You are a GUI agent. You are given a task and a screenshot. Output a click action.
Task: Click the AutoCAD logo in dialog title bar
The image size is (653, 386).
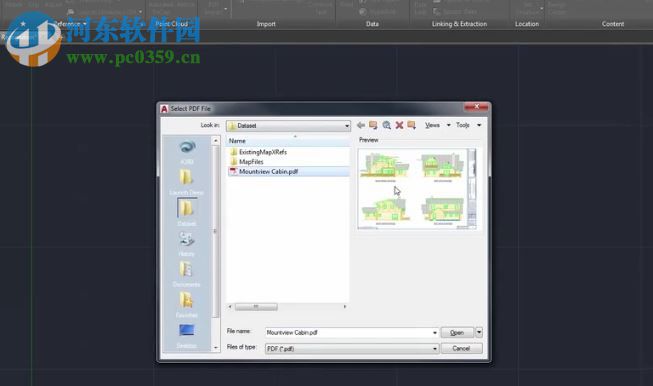(x=164, y=109)
